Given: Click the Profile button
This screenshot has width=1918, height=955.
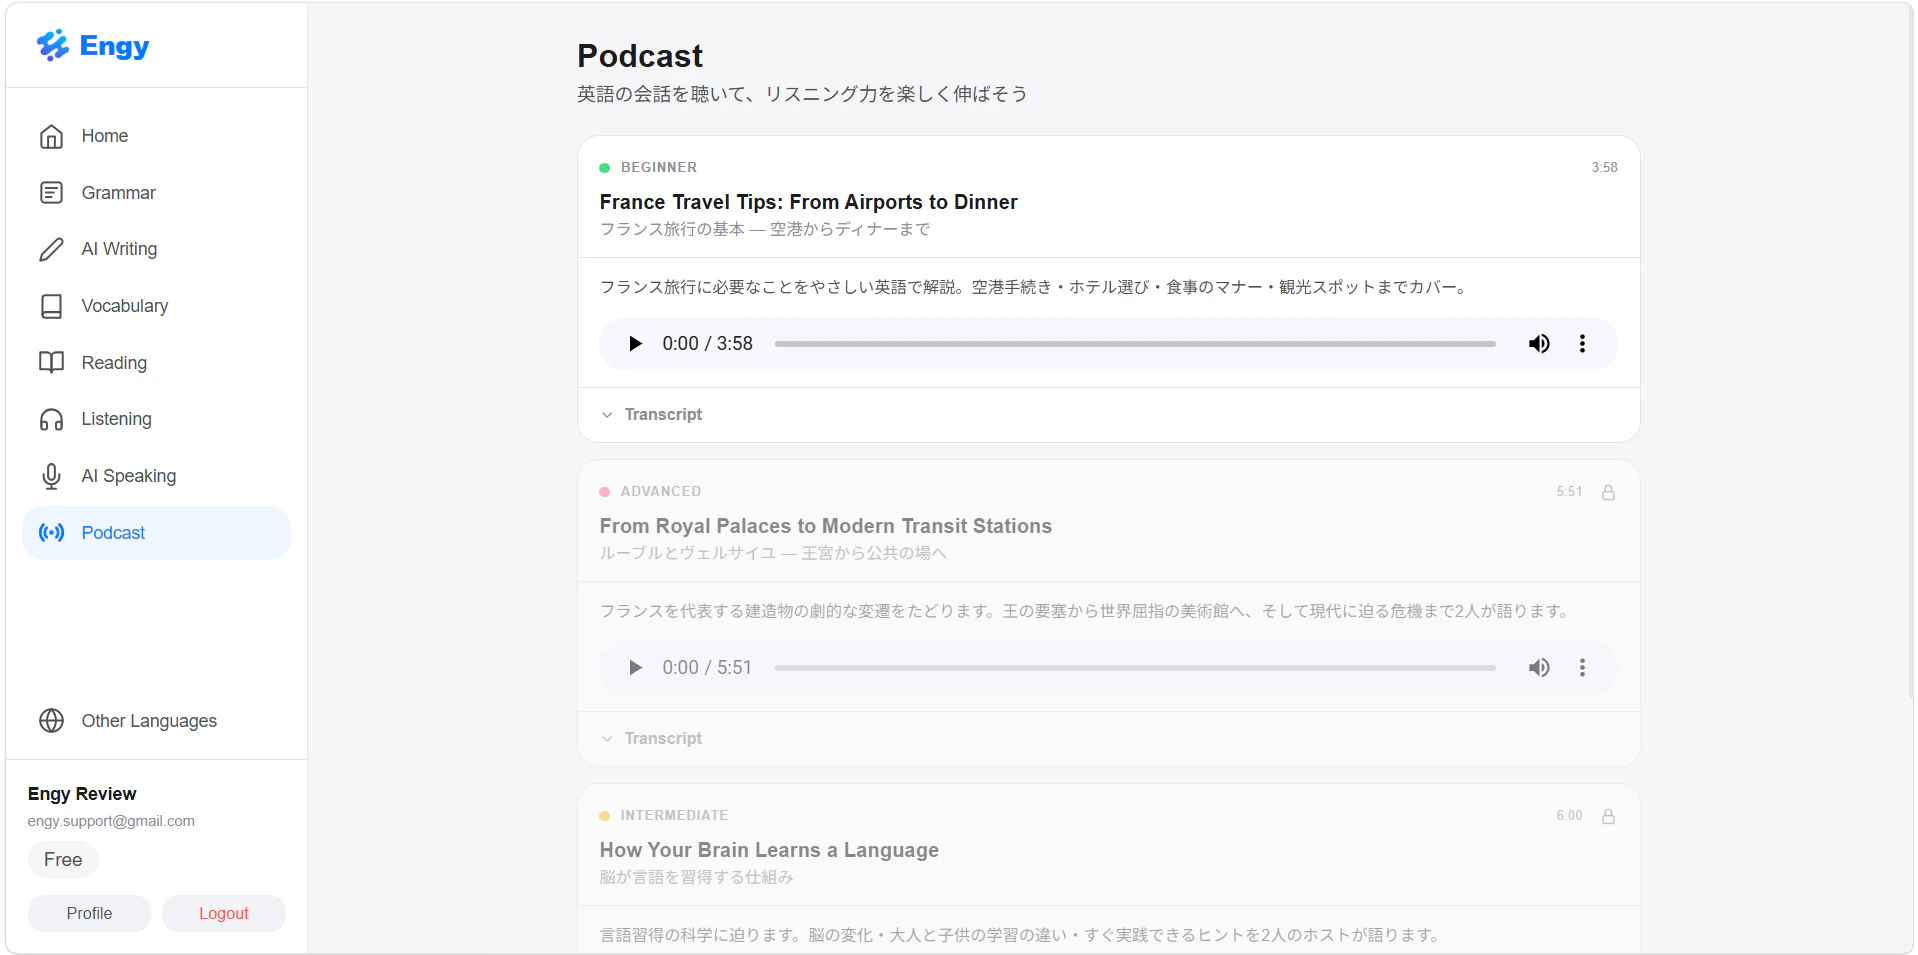Looking at the screenshot, I should [x=89, y=913].
